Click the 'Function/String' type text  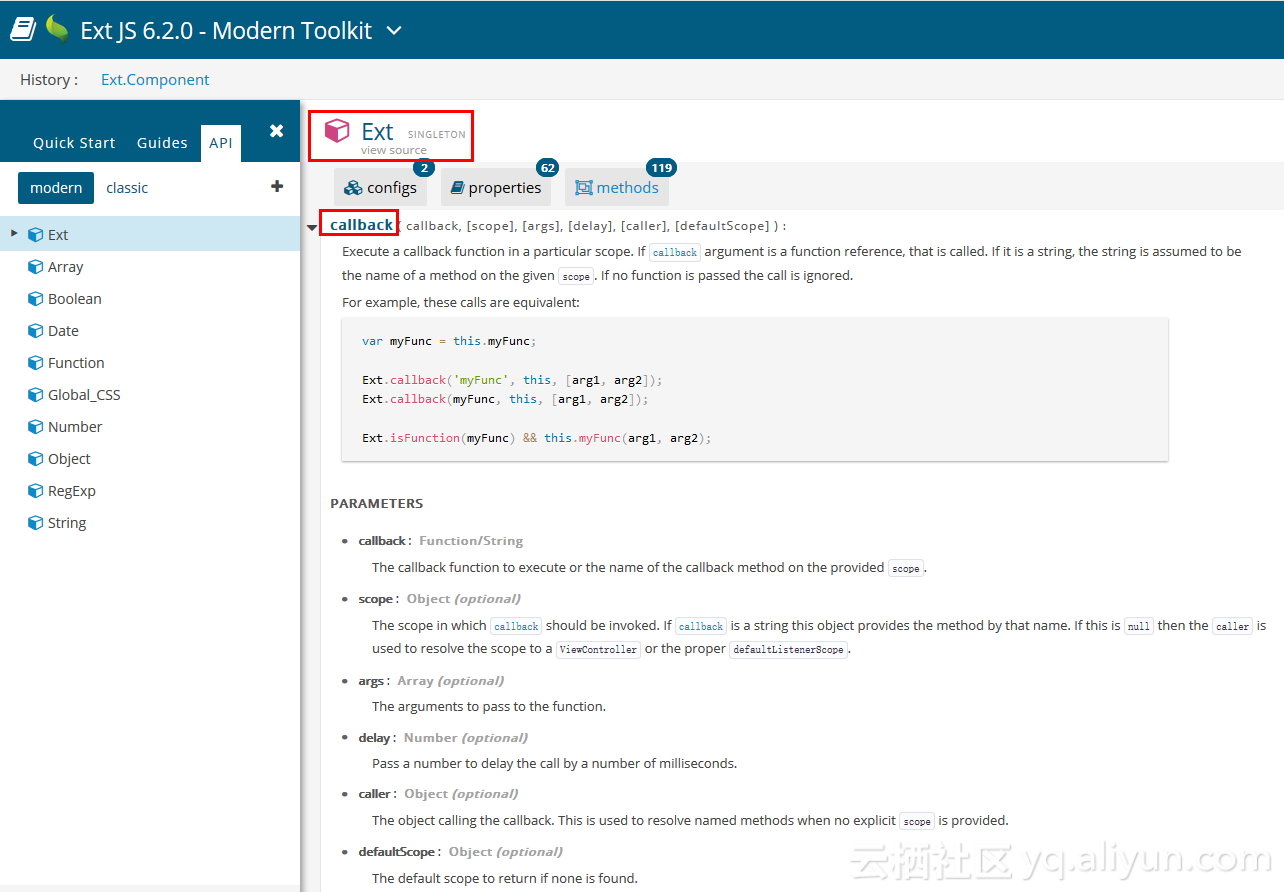pos(471,540)
